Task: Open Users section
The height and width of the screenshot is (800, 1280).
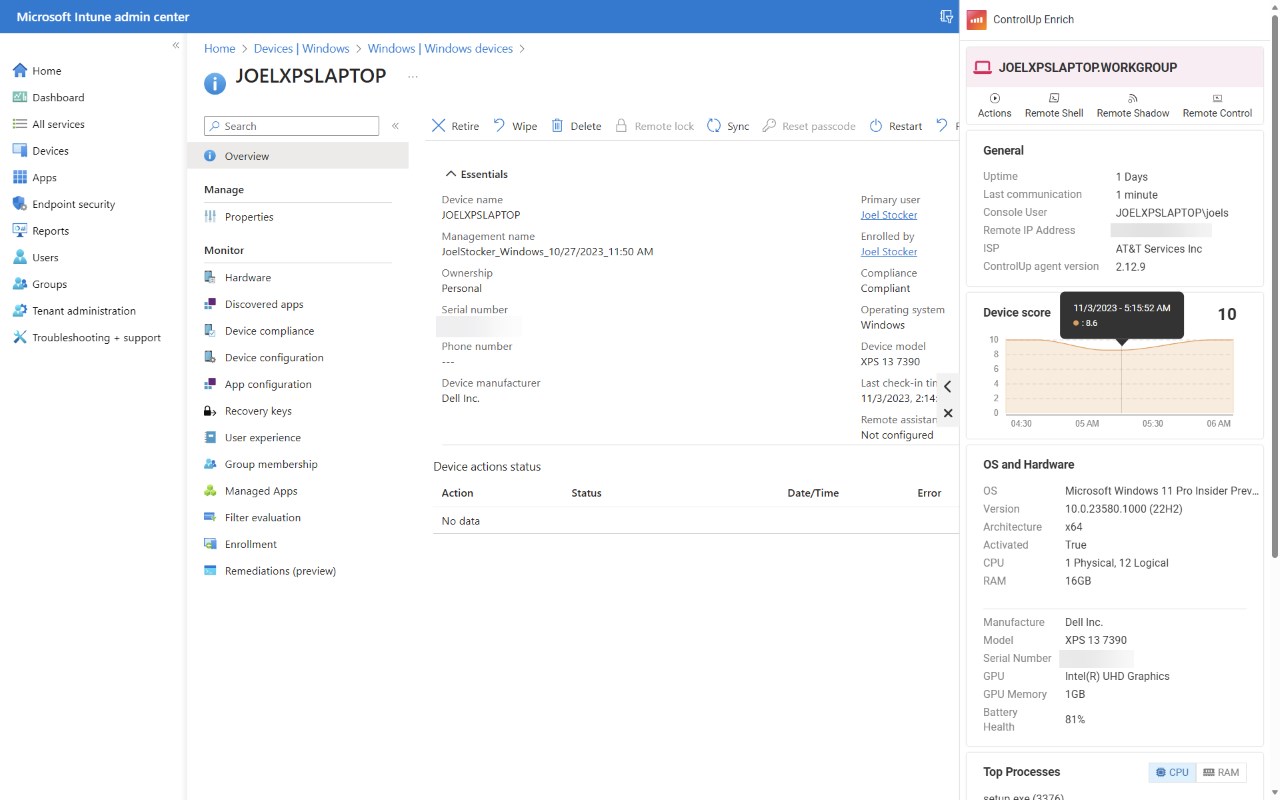Action: coord(35,257)
